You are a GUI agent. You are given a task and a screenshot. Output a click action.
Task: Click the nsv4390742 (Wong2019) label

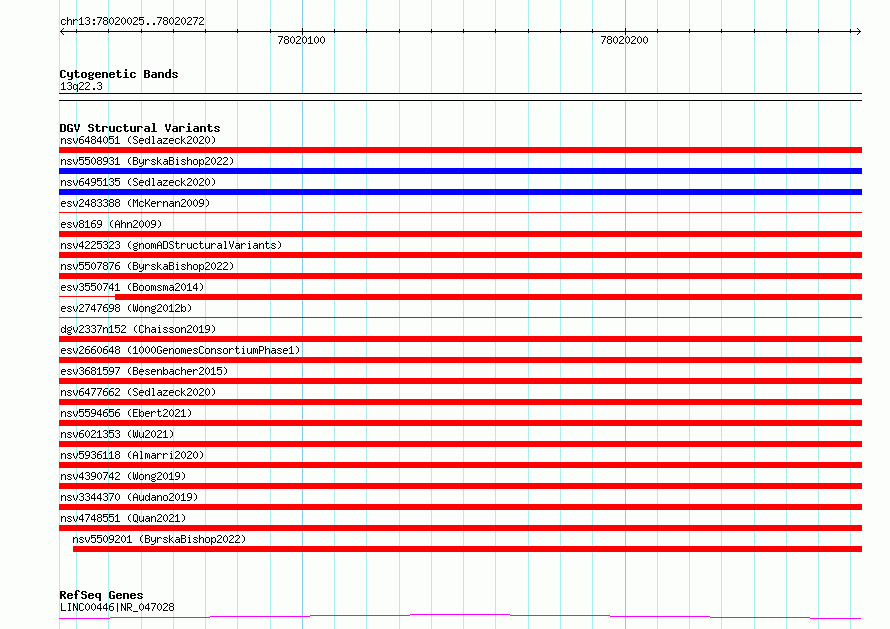coord(123,476)
